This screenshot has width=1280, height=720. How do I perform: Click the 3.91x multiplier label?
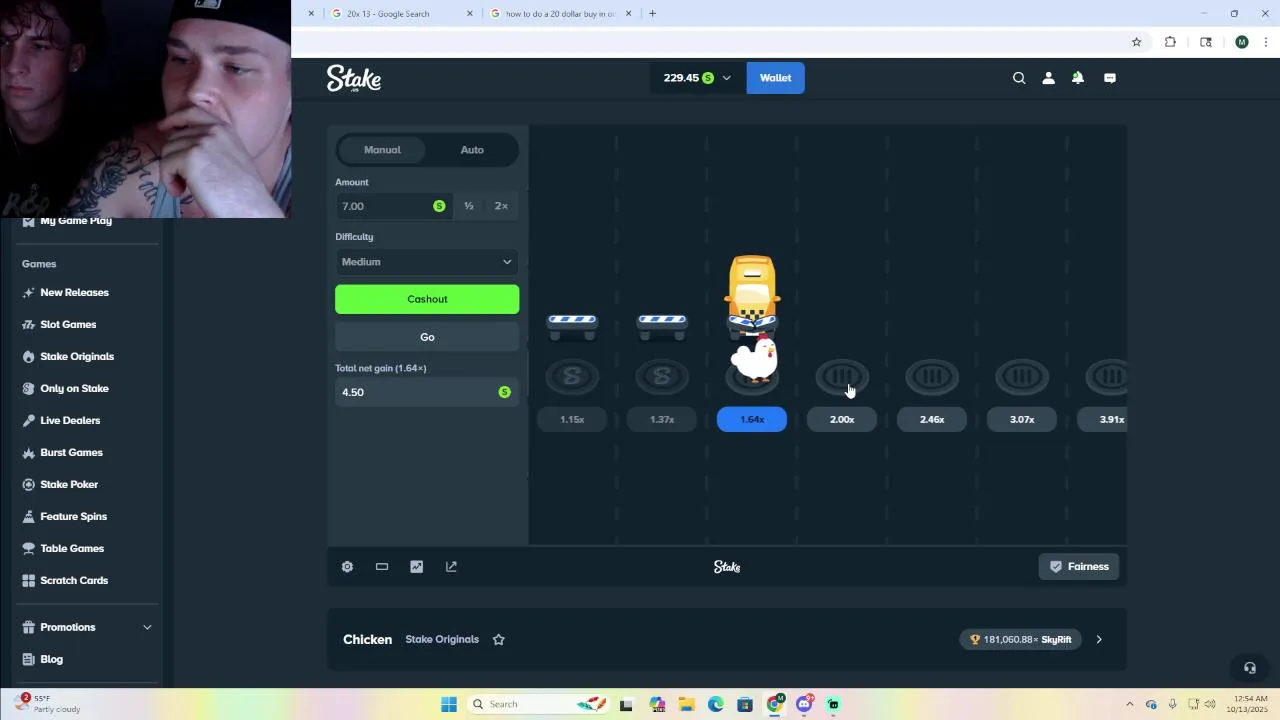[1102, 420]
